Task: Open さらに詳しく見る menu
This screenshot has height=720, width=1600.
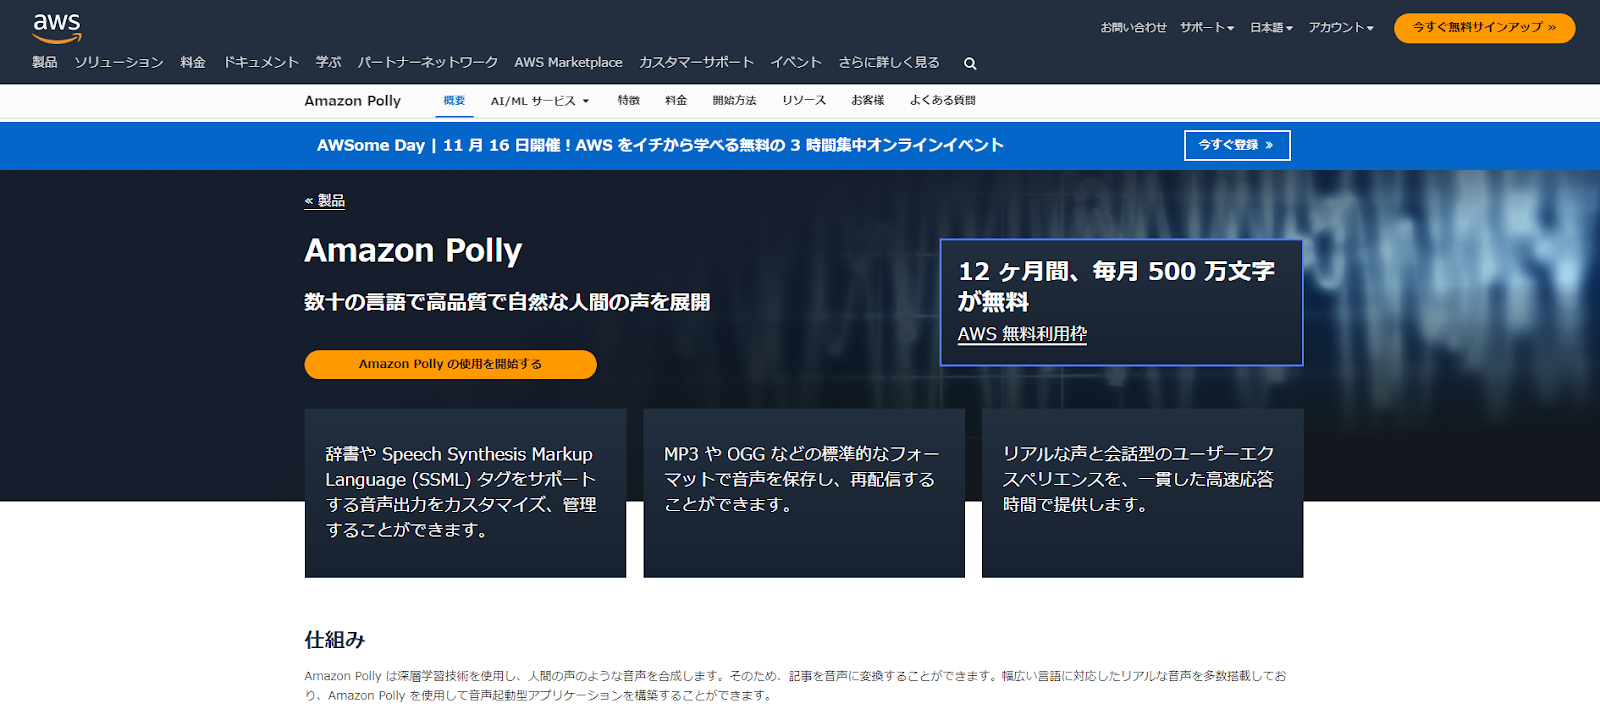Action: 889,62
